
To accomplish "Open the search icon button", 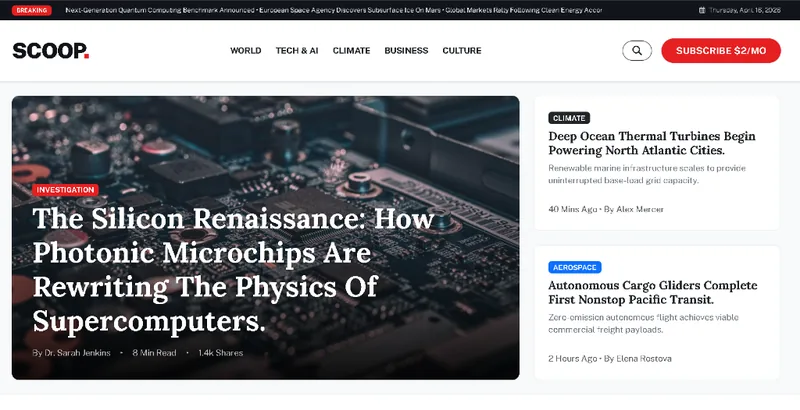I will pos(637,50).
